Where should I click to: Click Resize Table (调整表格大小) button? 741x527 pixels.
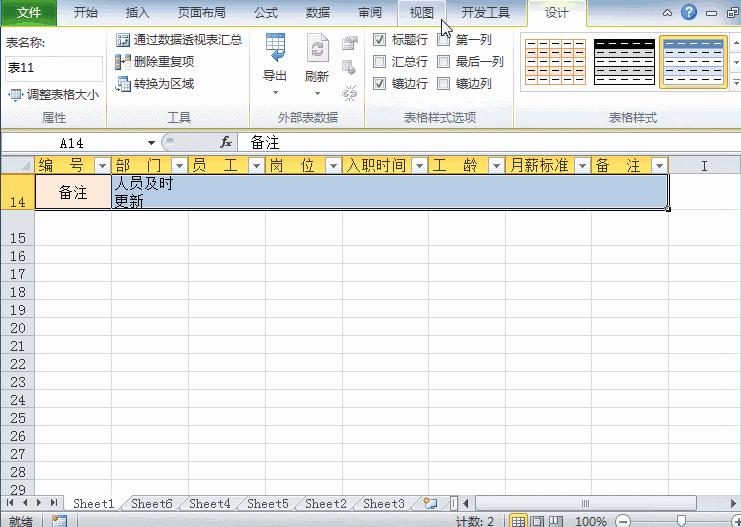54,95
